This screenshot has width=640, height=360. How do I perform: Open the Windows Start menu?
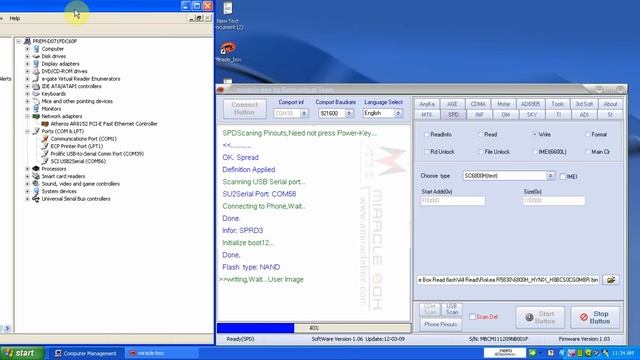(x=22, y=353)
